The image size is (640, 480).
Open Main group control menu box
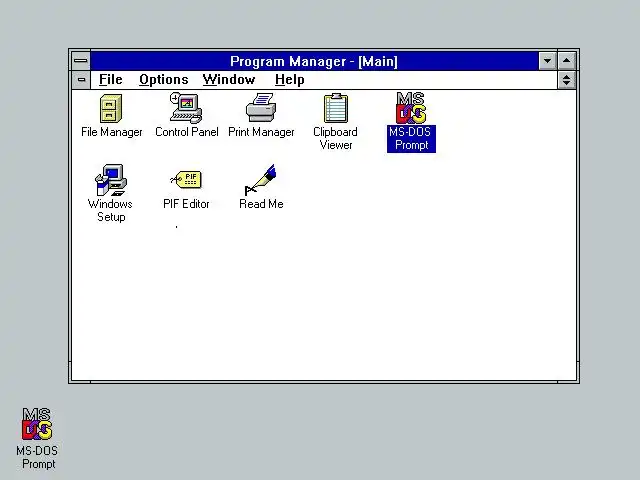point(81,80)
